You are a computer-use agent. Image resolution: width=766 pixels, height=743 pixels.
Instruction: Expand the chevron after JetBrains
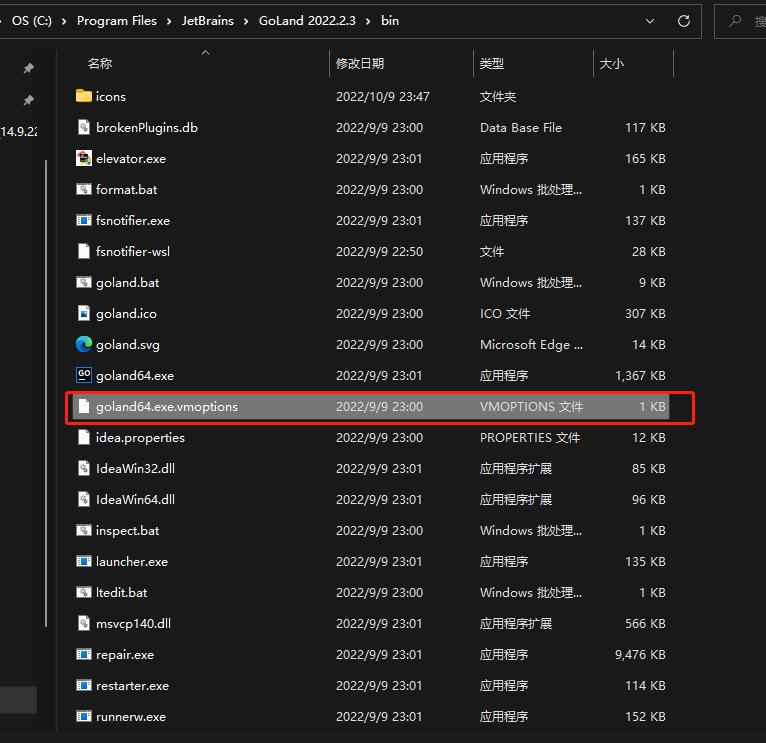pos(246,21)
